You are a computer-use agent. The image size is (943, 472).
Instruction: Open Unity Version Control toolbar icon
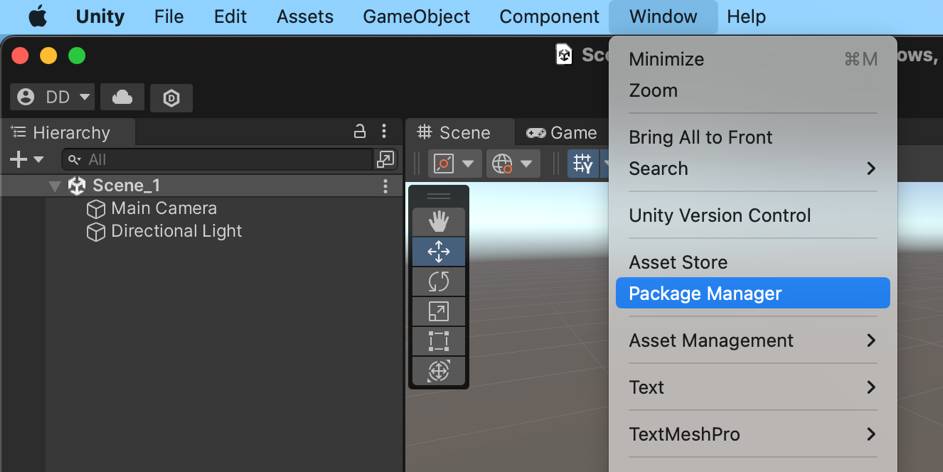[171, 97]
